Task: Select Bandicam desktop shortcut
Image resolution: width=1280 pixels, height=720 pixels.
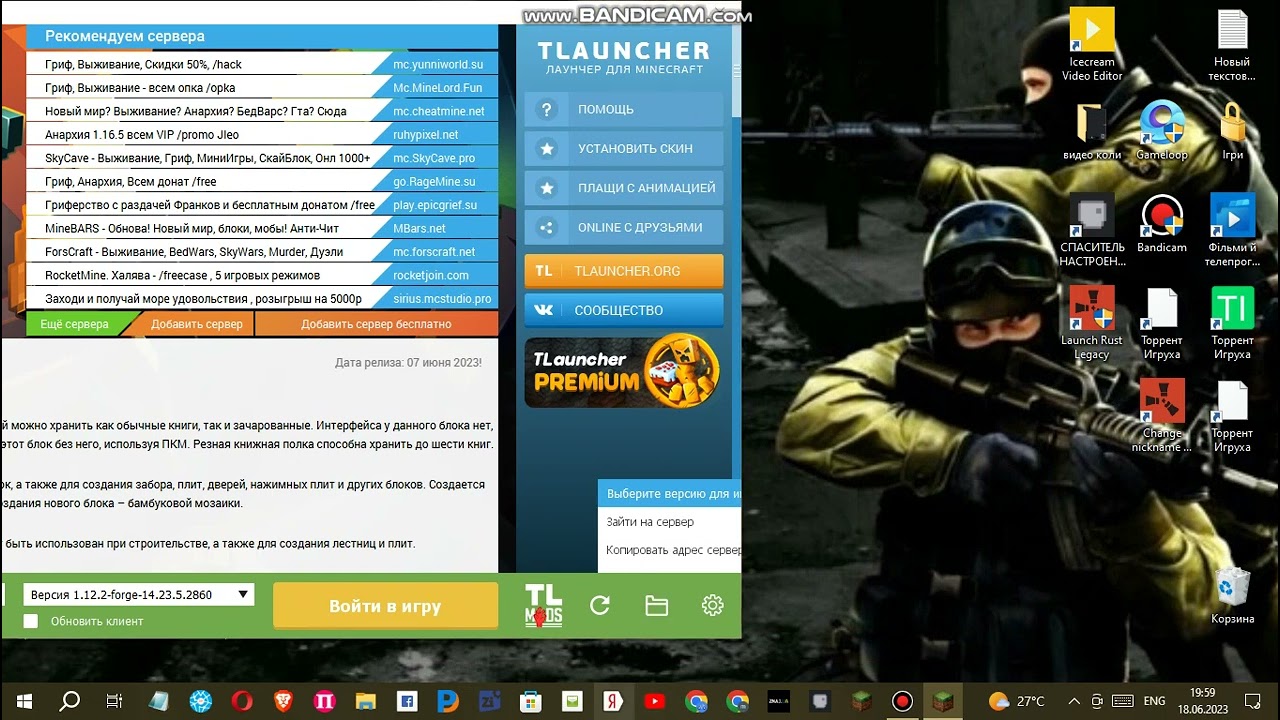Action: (x=1162, y=224)
